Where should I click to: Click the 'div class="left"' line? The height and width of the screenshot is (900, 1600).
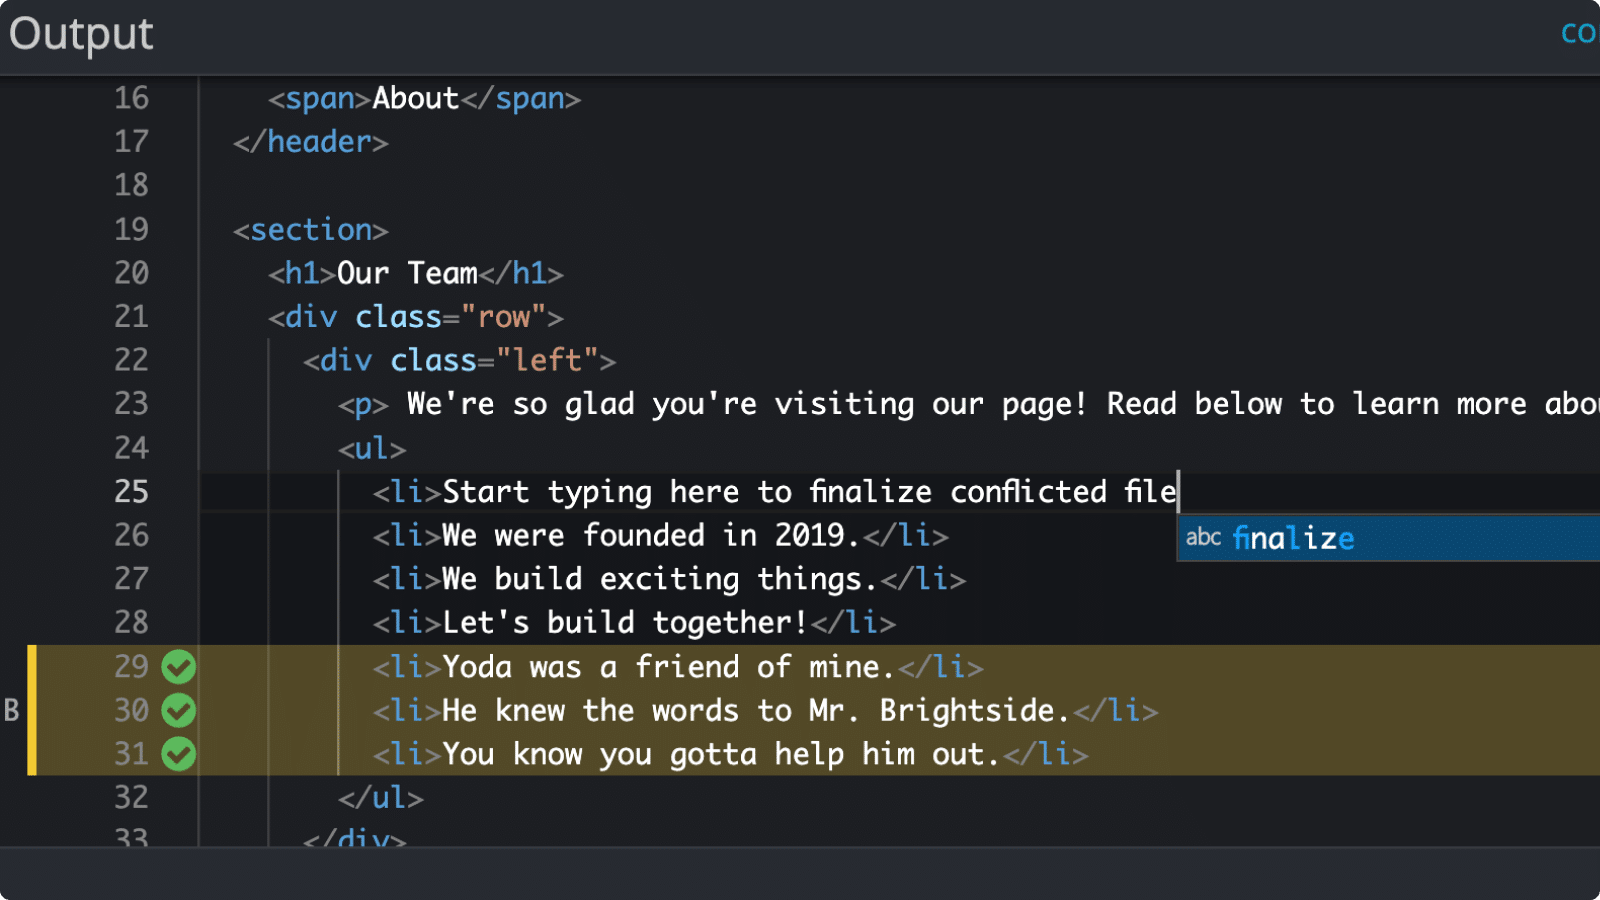[x=460, y=360]
